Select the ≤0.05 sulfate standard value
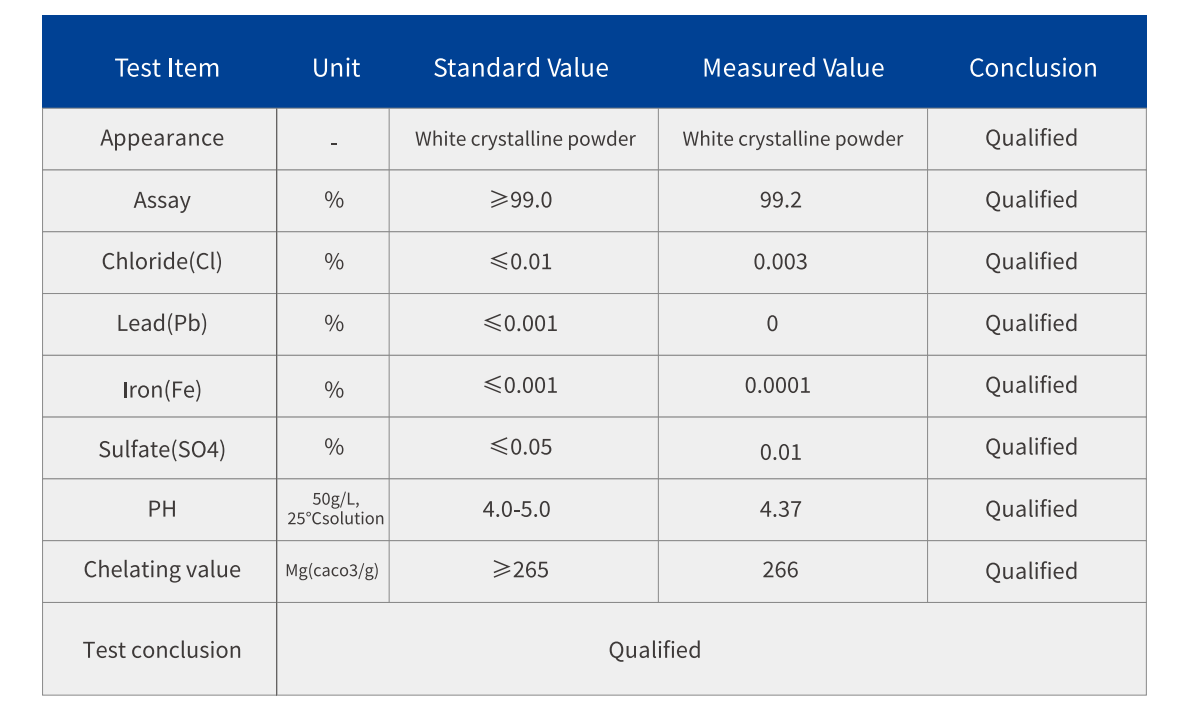The height and width of the screenshot is (710, 1181). click(x=520, y=447)
